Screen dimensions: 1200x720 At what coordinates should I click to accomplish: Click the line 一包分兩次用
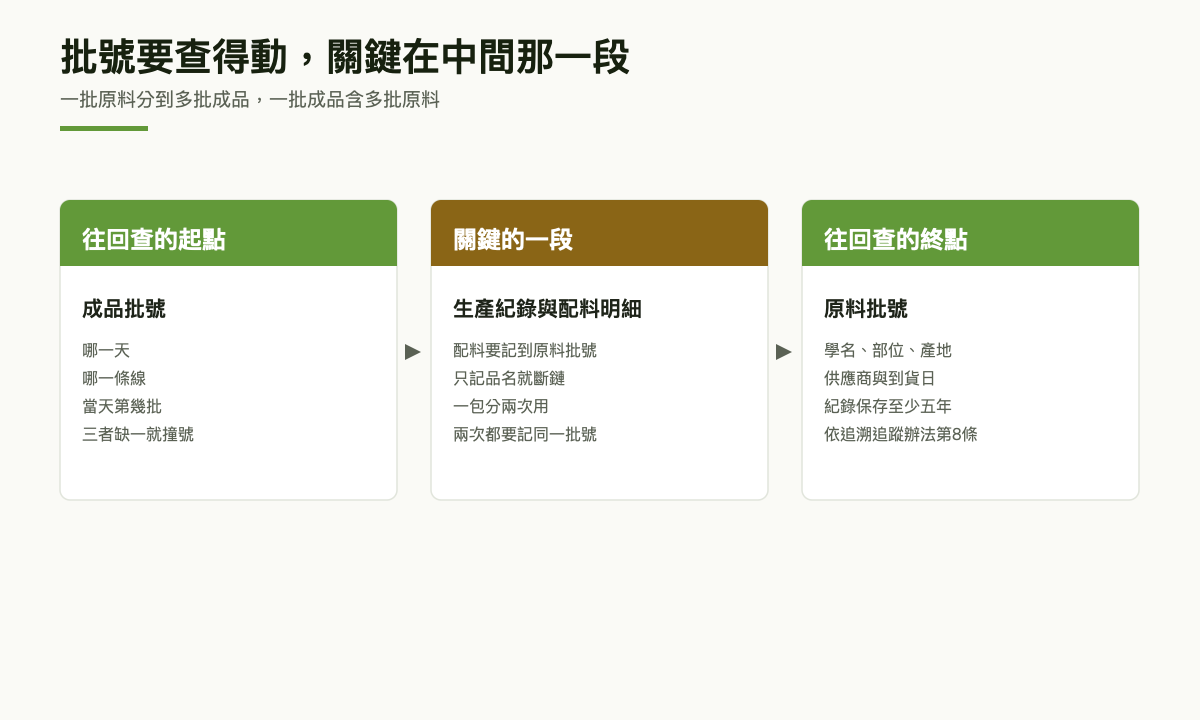pyautogui.click(x=501, y=406)
